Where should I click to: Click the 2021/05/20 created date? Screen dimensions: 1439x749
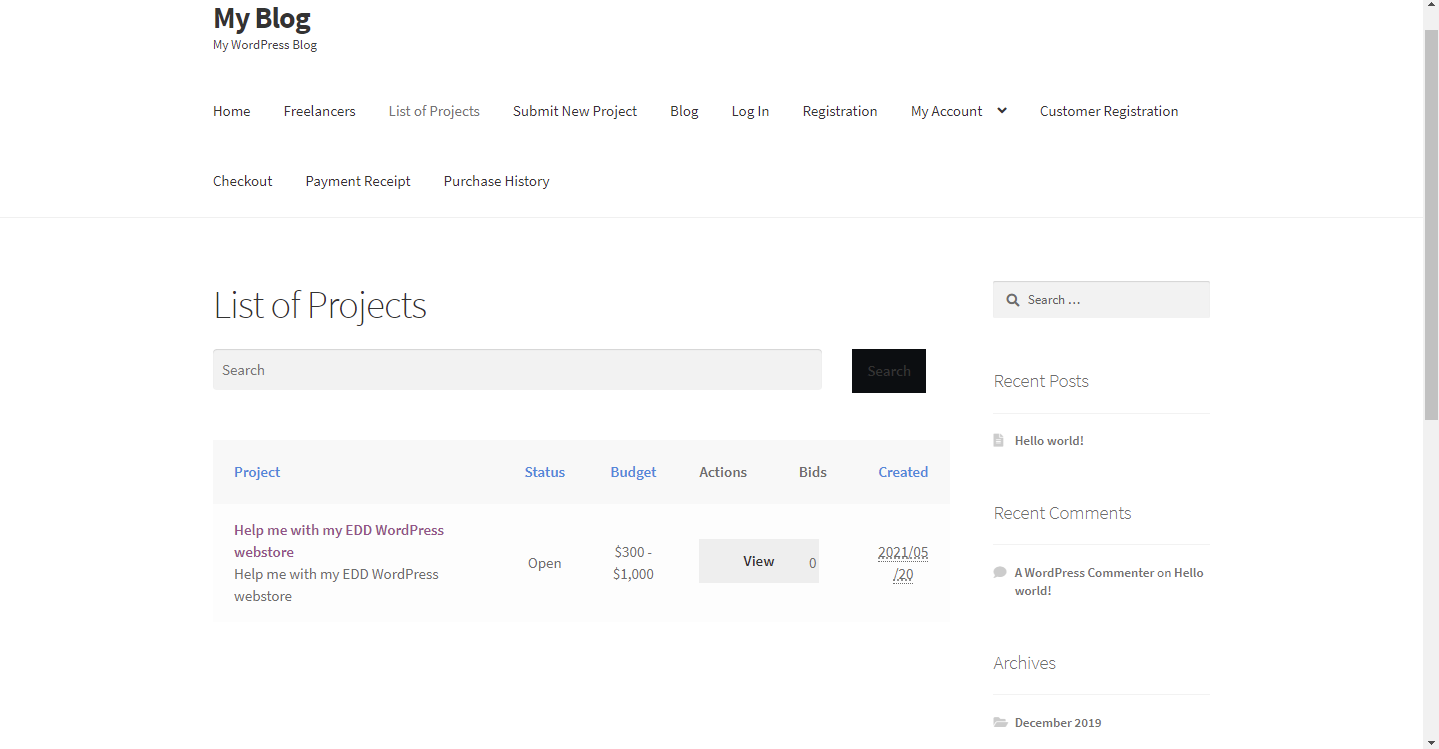[903, 563]
